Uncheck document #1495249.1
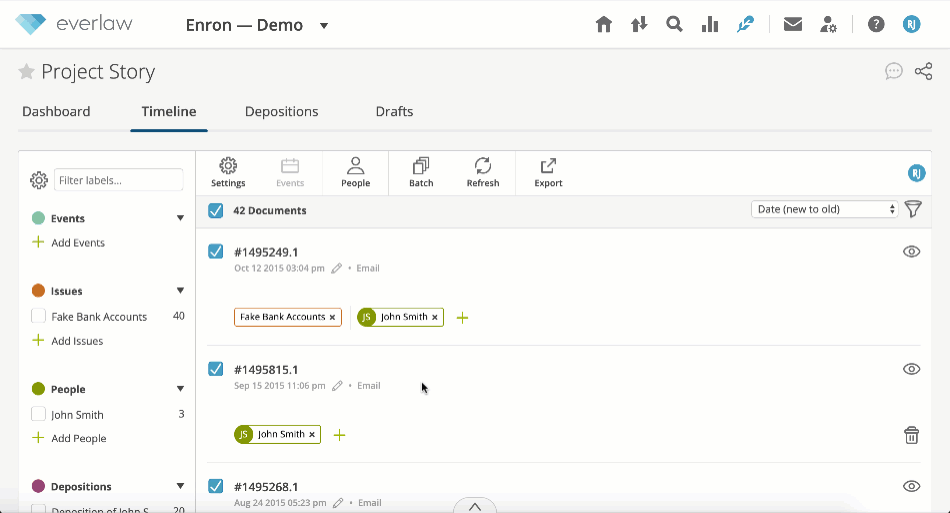Image resolution: width=950 pixels, height=513 pixels. (216, 251)
